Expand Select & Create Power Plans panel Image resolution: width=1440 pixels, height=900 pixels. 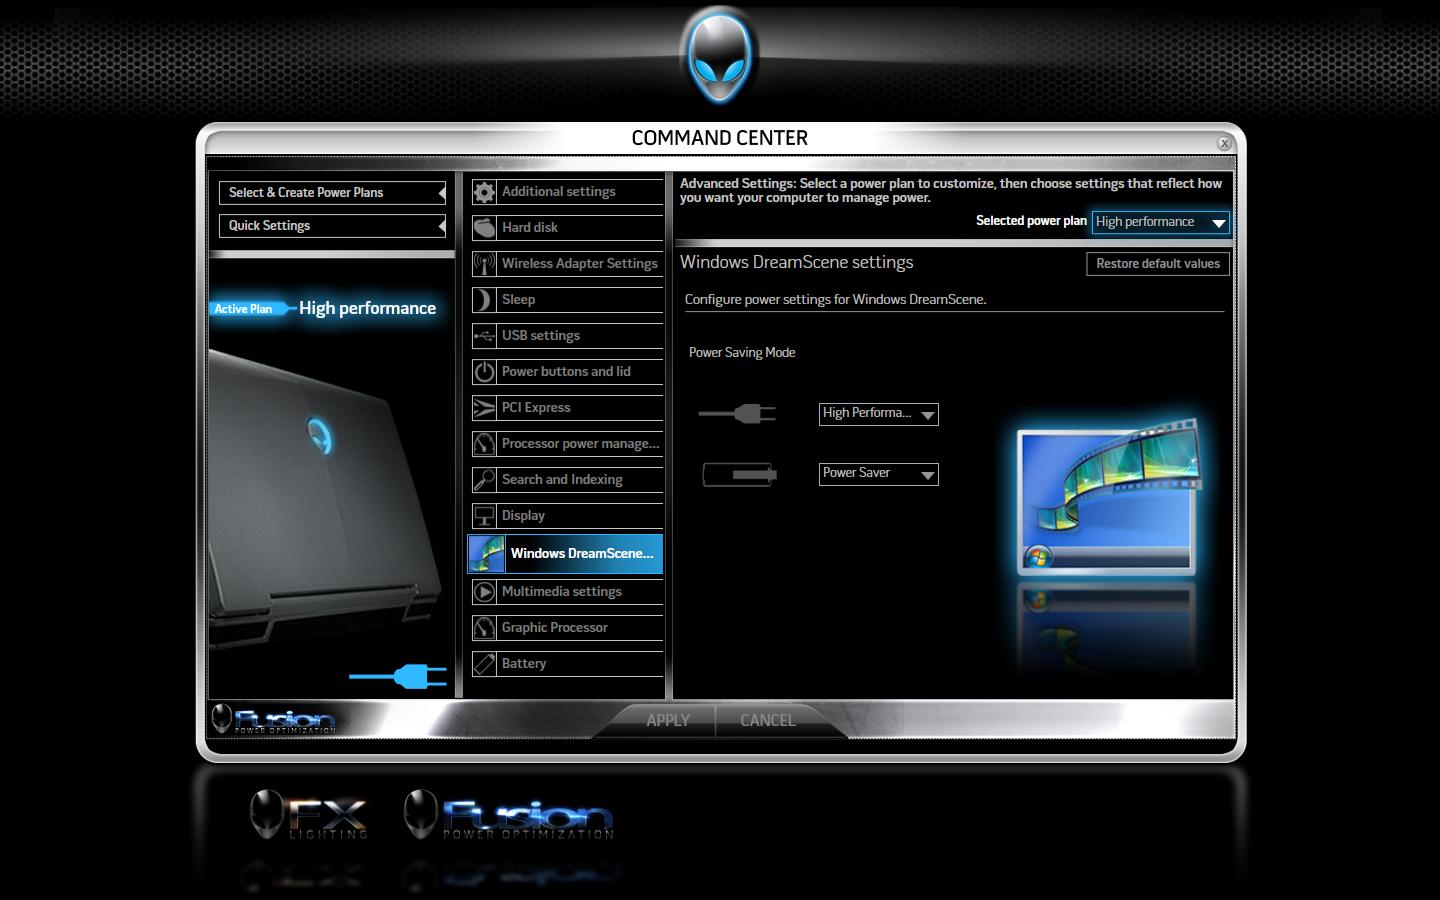click(x=332, y=193)
